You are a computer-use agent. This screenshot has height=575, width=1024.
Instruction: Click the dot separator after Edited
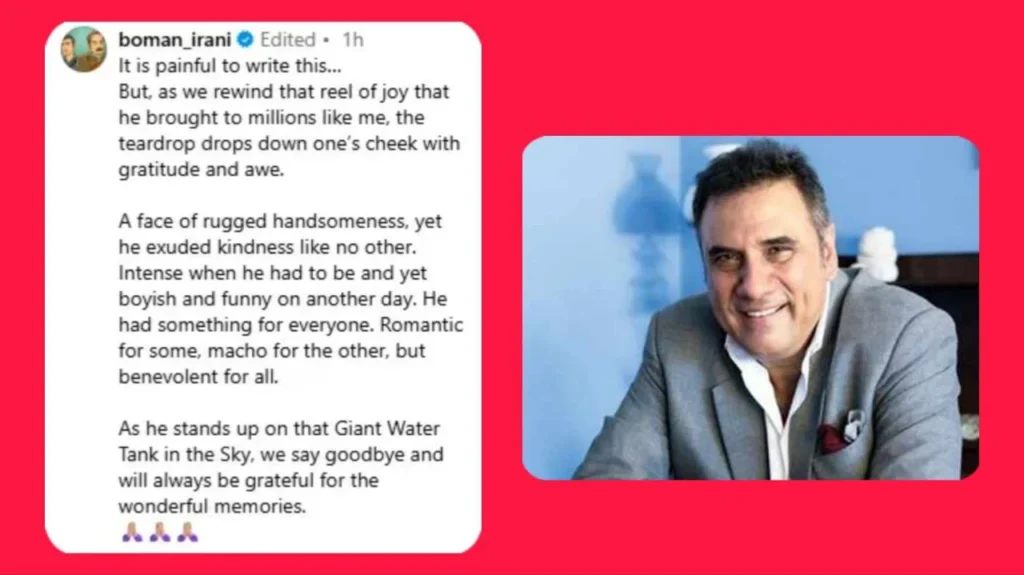pyautogui.click(x=326, y=40)
